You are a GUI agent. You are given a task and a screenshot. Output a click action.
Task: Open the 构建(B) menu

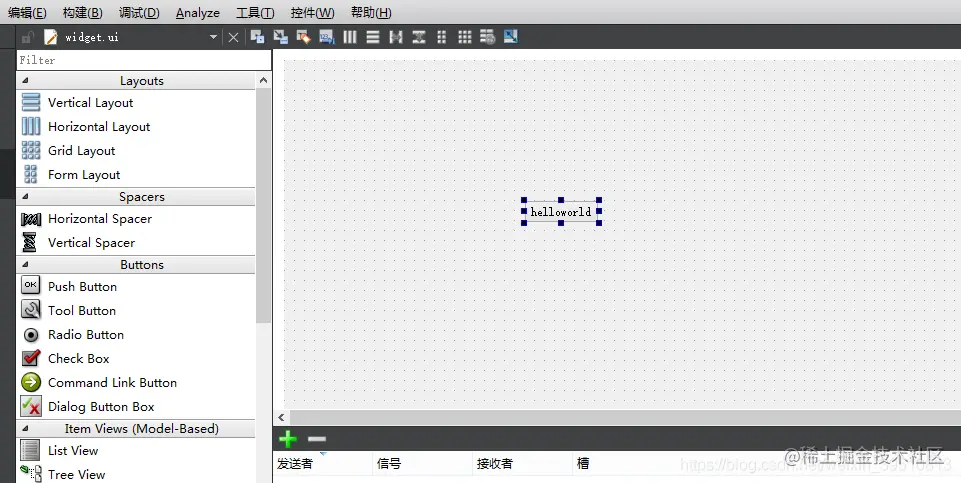tap(83, 12)
